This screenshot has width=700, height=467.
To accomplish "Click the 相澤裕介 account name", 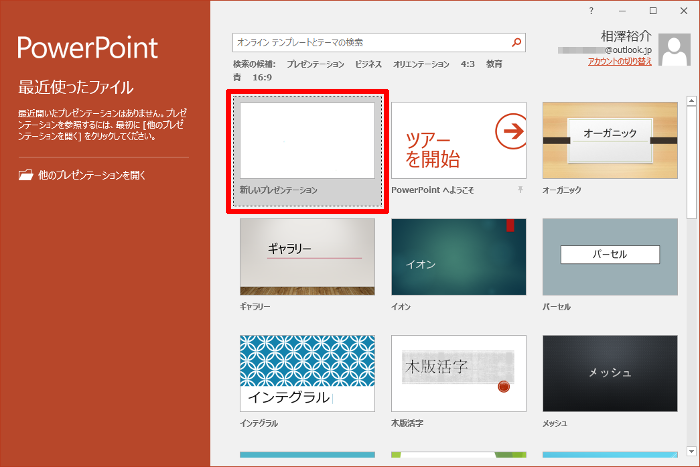I will click(x=625, y=37).
